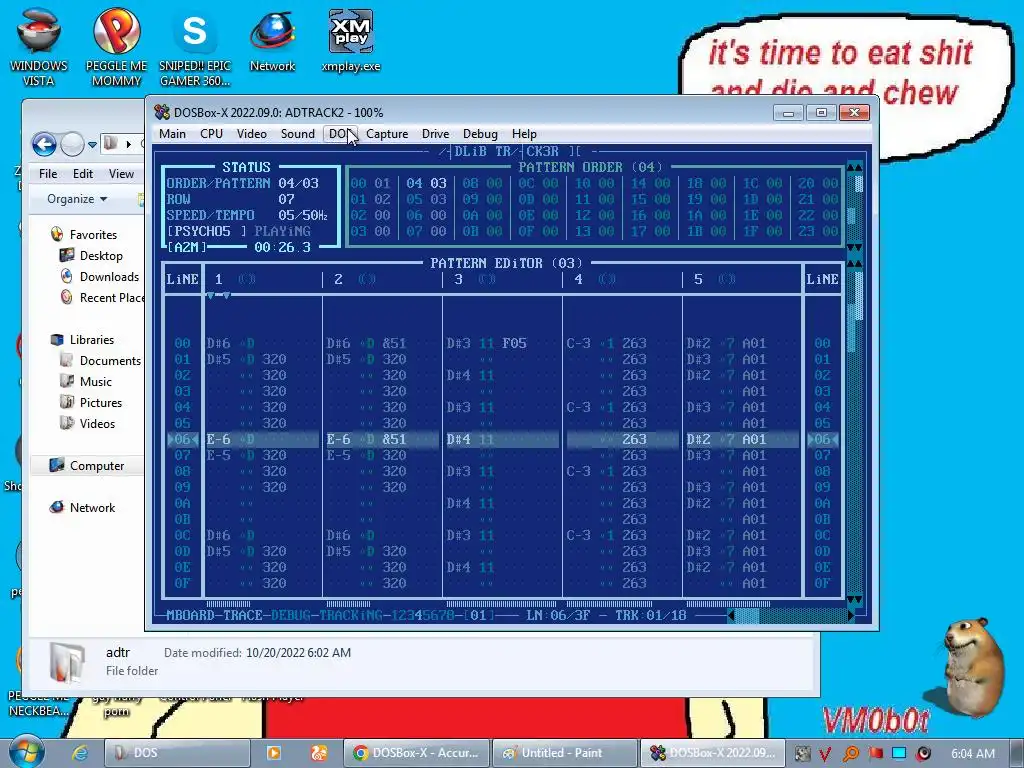Click the DOSBox-X 2022.09 taskbar button
Viewport: 1024px width, 768px height.
[x=713, y=753]
